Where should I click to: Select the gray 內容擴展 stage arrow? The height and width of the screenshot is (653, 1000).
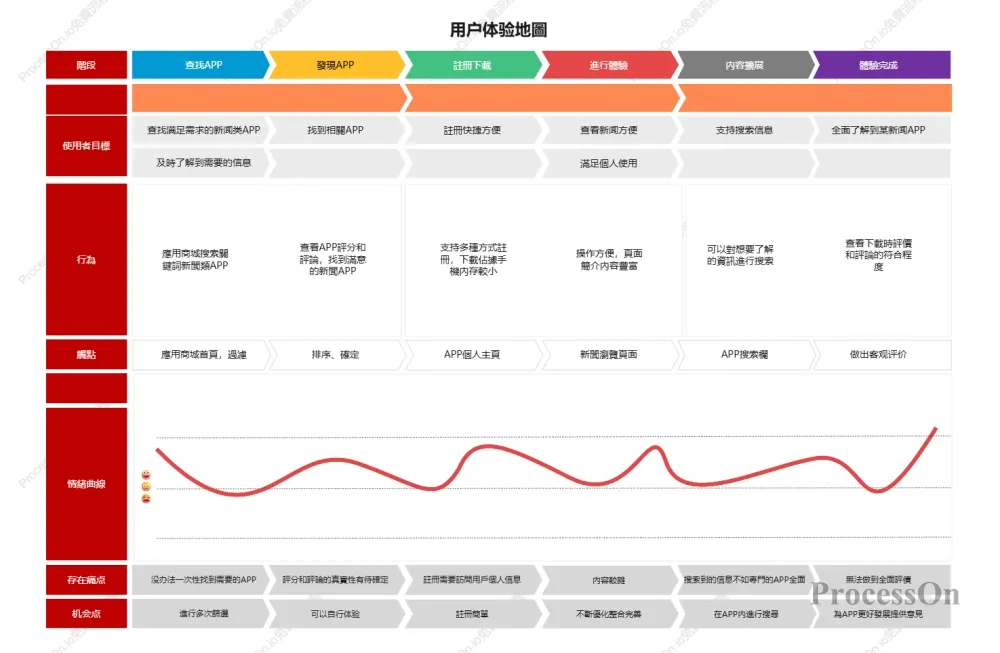[x=744, y=65]
